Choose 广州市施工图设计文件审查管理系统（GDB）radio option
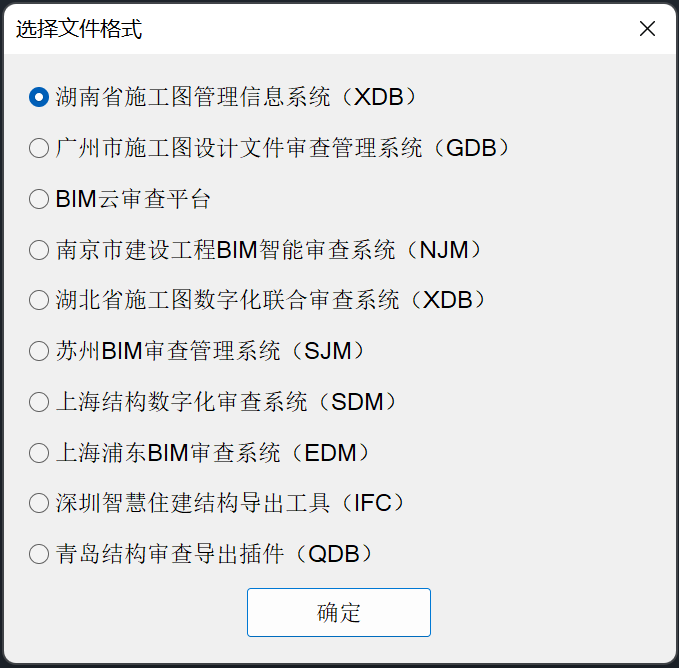Viewport: 679px width, 668px height. (x=39, y=148)
